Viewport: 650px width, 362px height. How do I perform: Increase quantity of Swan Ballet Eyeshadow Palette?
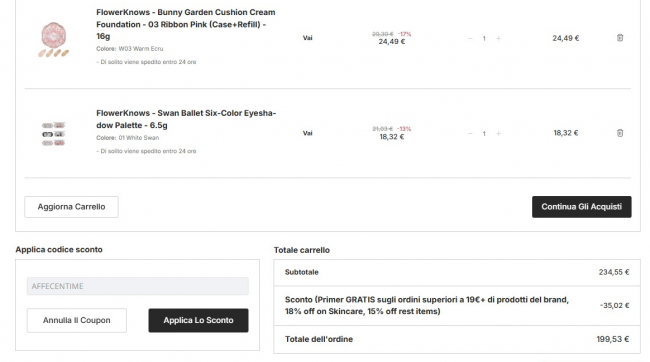[x=498, y=134]
